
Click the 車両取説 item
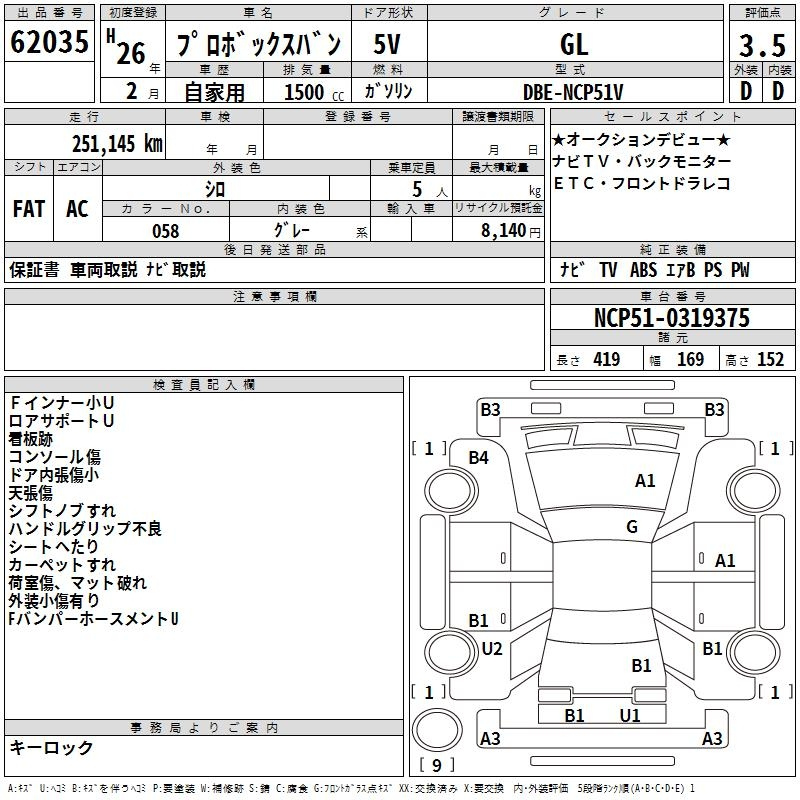[104, 269]
